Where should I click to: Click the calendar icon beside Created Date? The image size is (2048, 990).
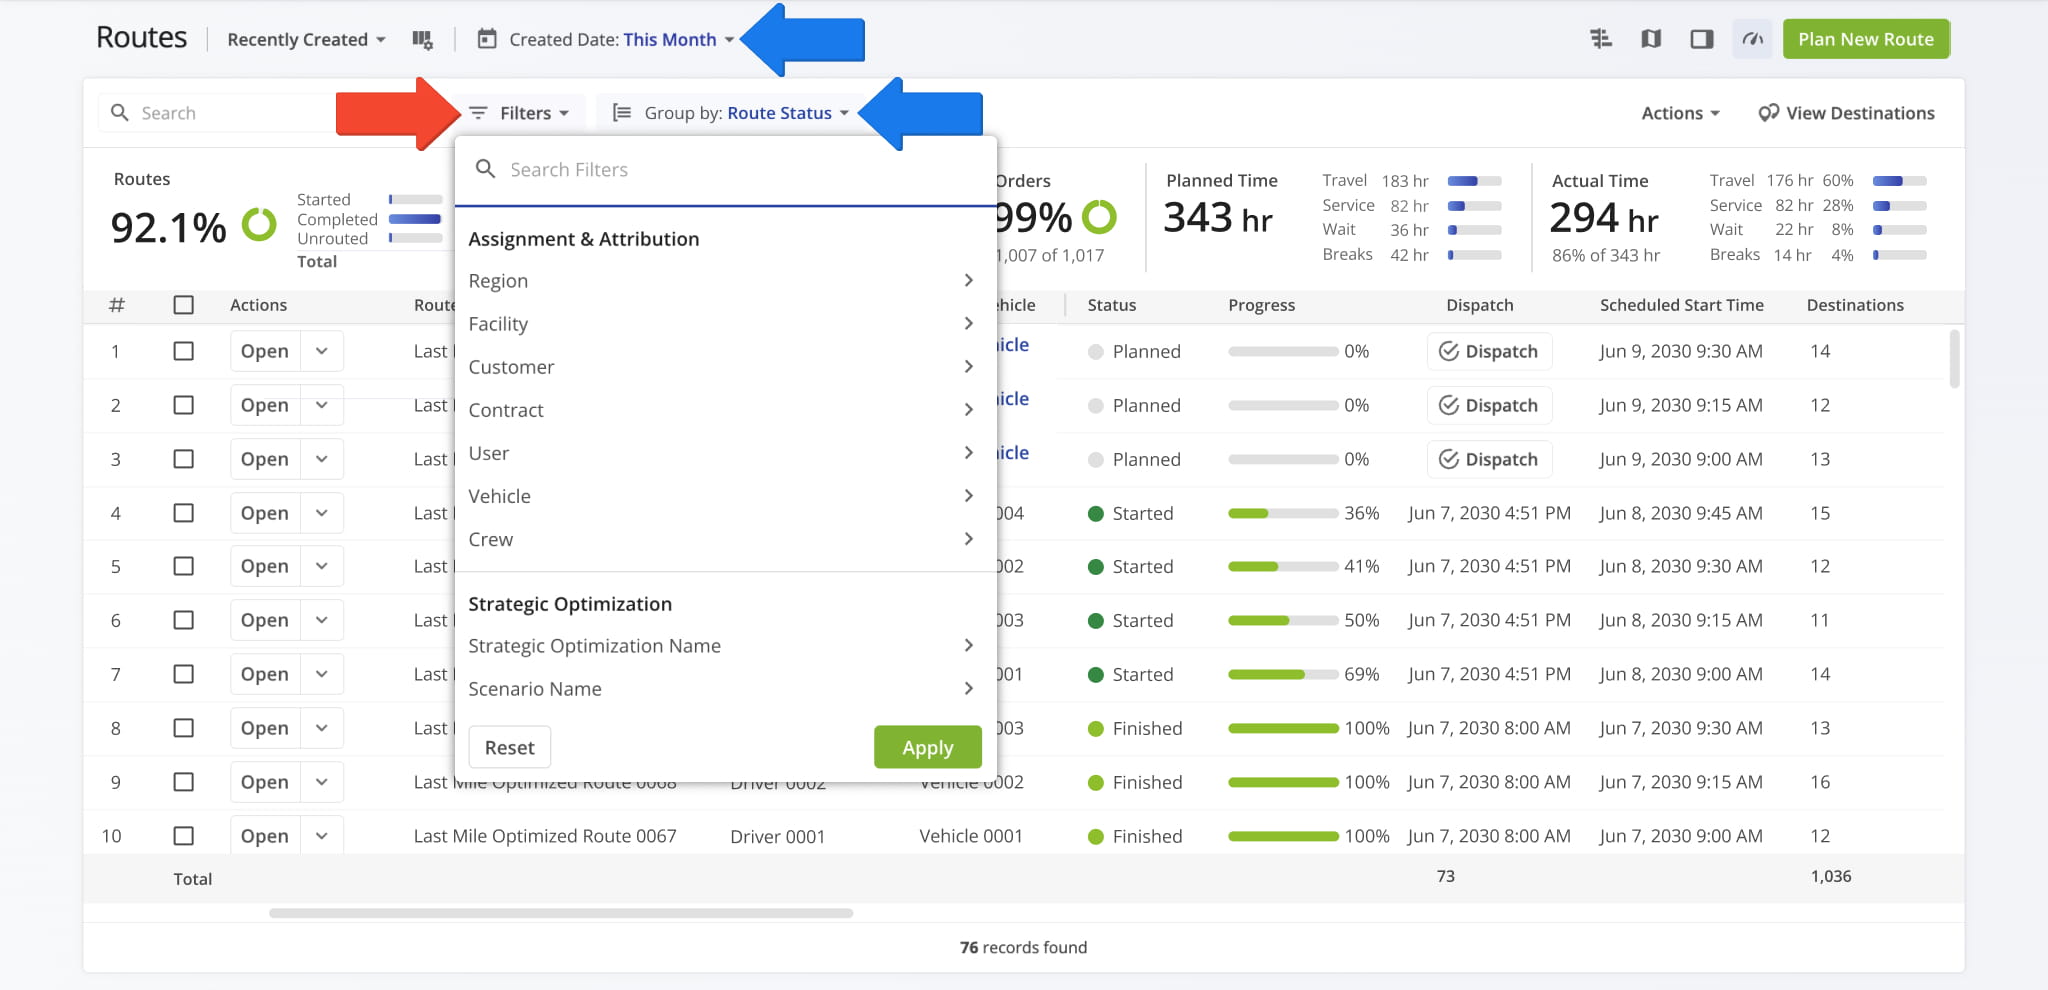[x=487, y=39]
